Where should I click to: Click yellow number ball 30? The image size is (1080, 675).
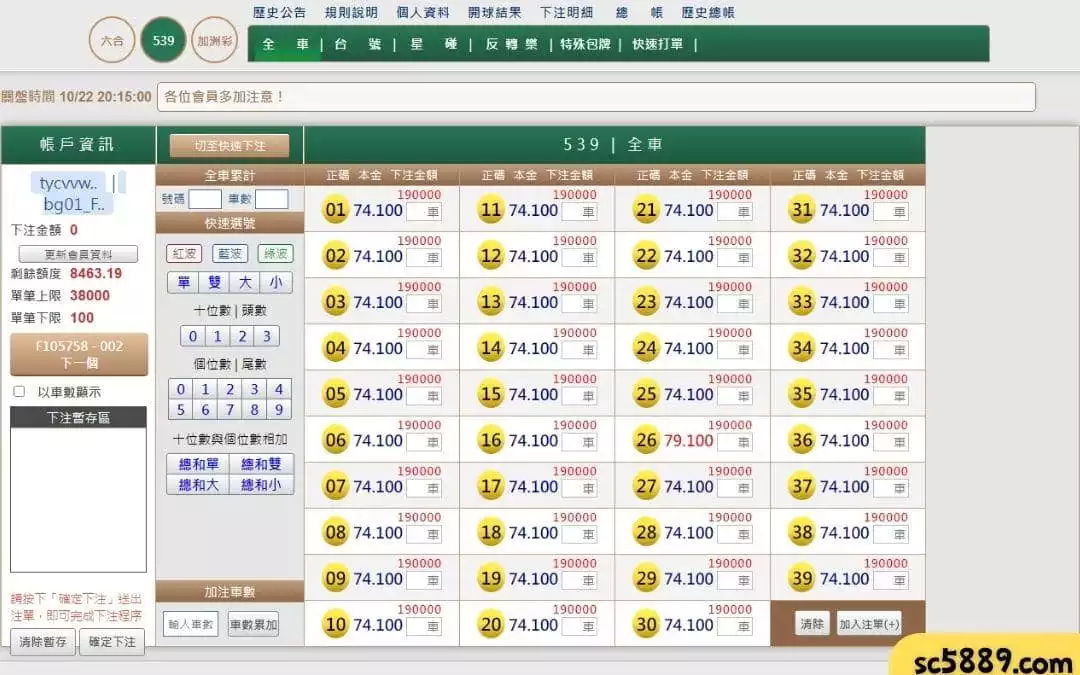click(x=646, y=625)
